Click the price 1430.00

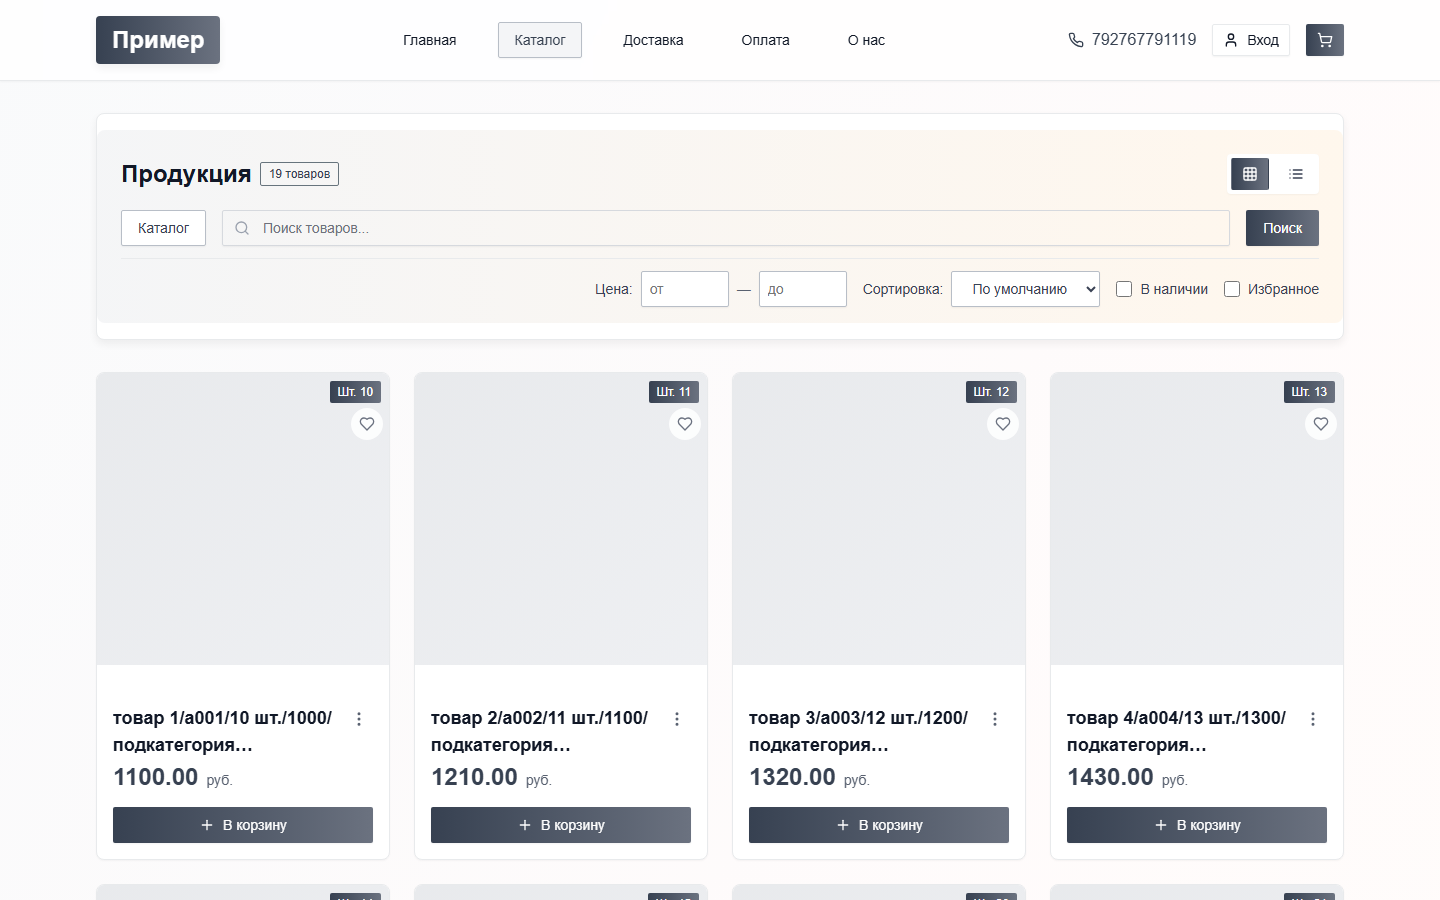pos(1110,777)
